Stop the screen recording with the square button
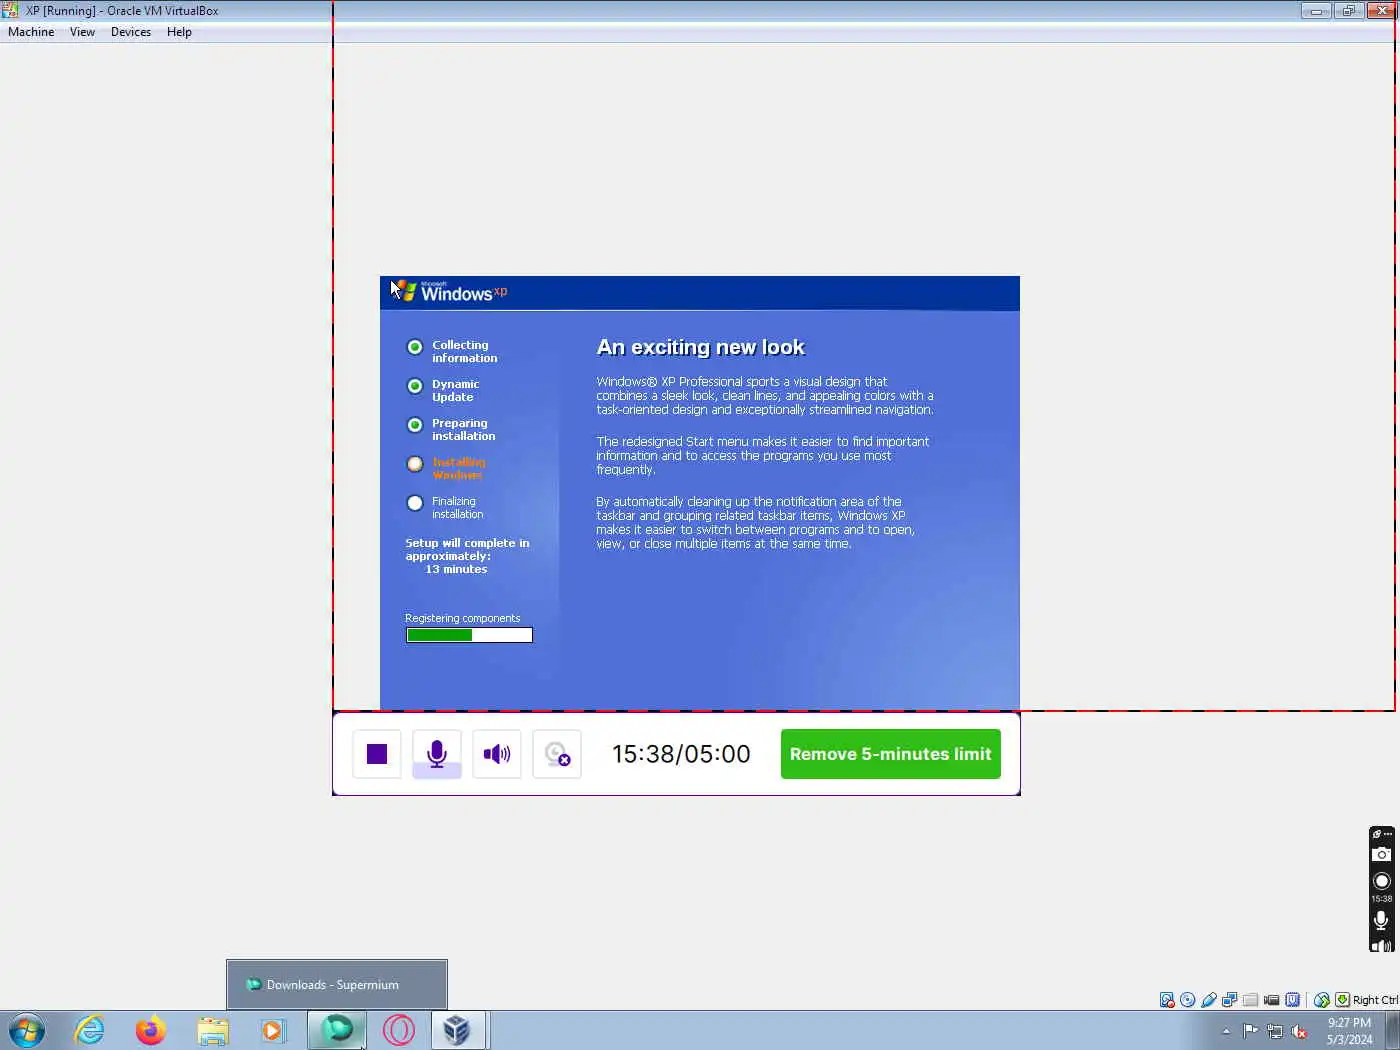The image size is (1400, 1050). click(x=377, y=754)
